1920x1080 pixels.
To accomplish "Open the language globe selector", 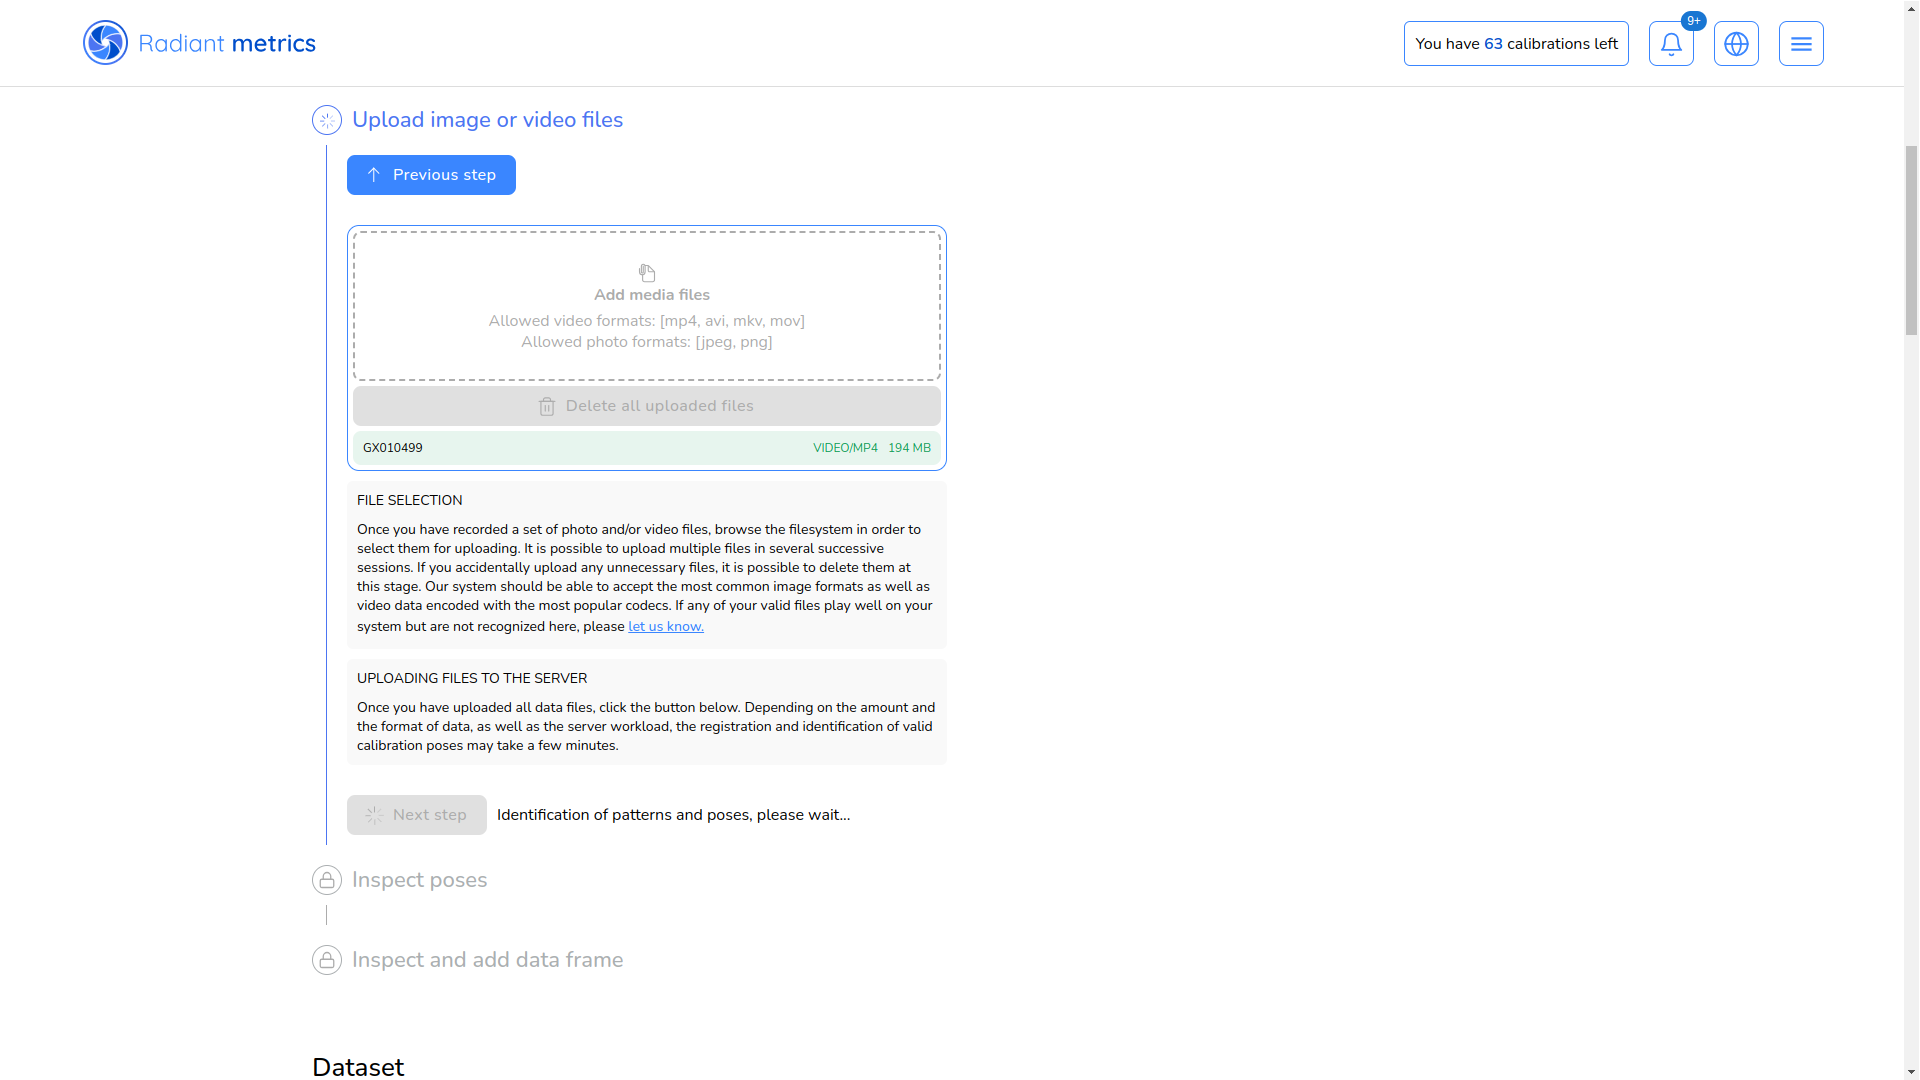I will click(x=1736, y=44).
